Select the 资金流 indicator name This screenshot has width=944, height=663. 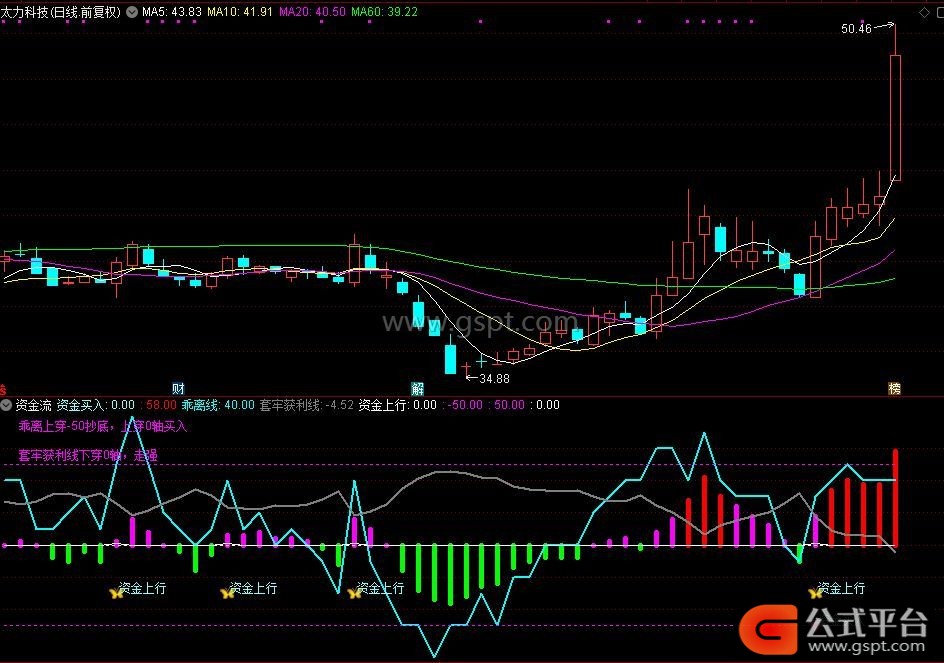33,405
